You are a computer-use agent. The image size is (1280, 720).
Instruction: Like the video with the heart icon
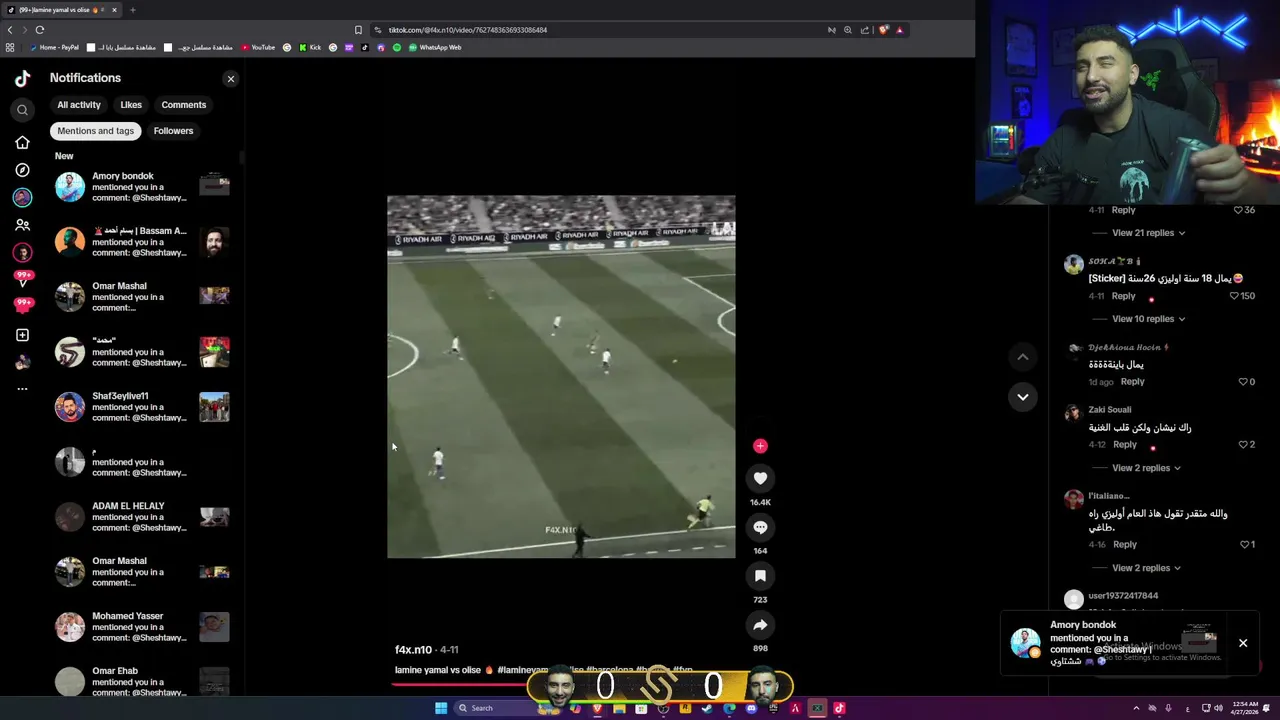tap(760, 478)
